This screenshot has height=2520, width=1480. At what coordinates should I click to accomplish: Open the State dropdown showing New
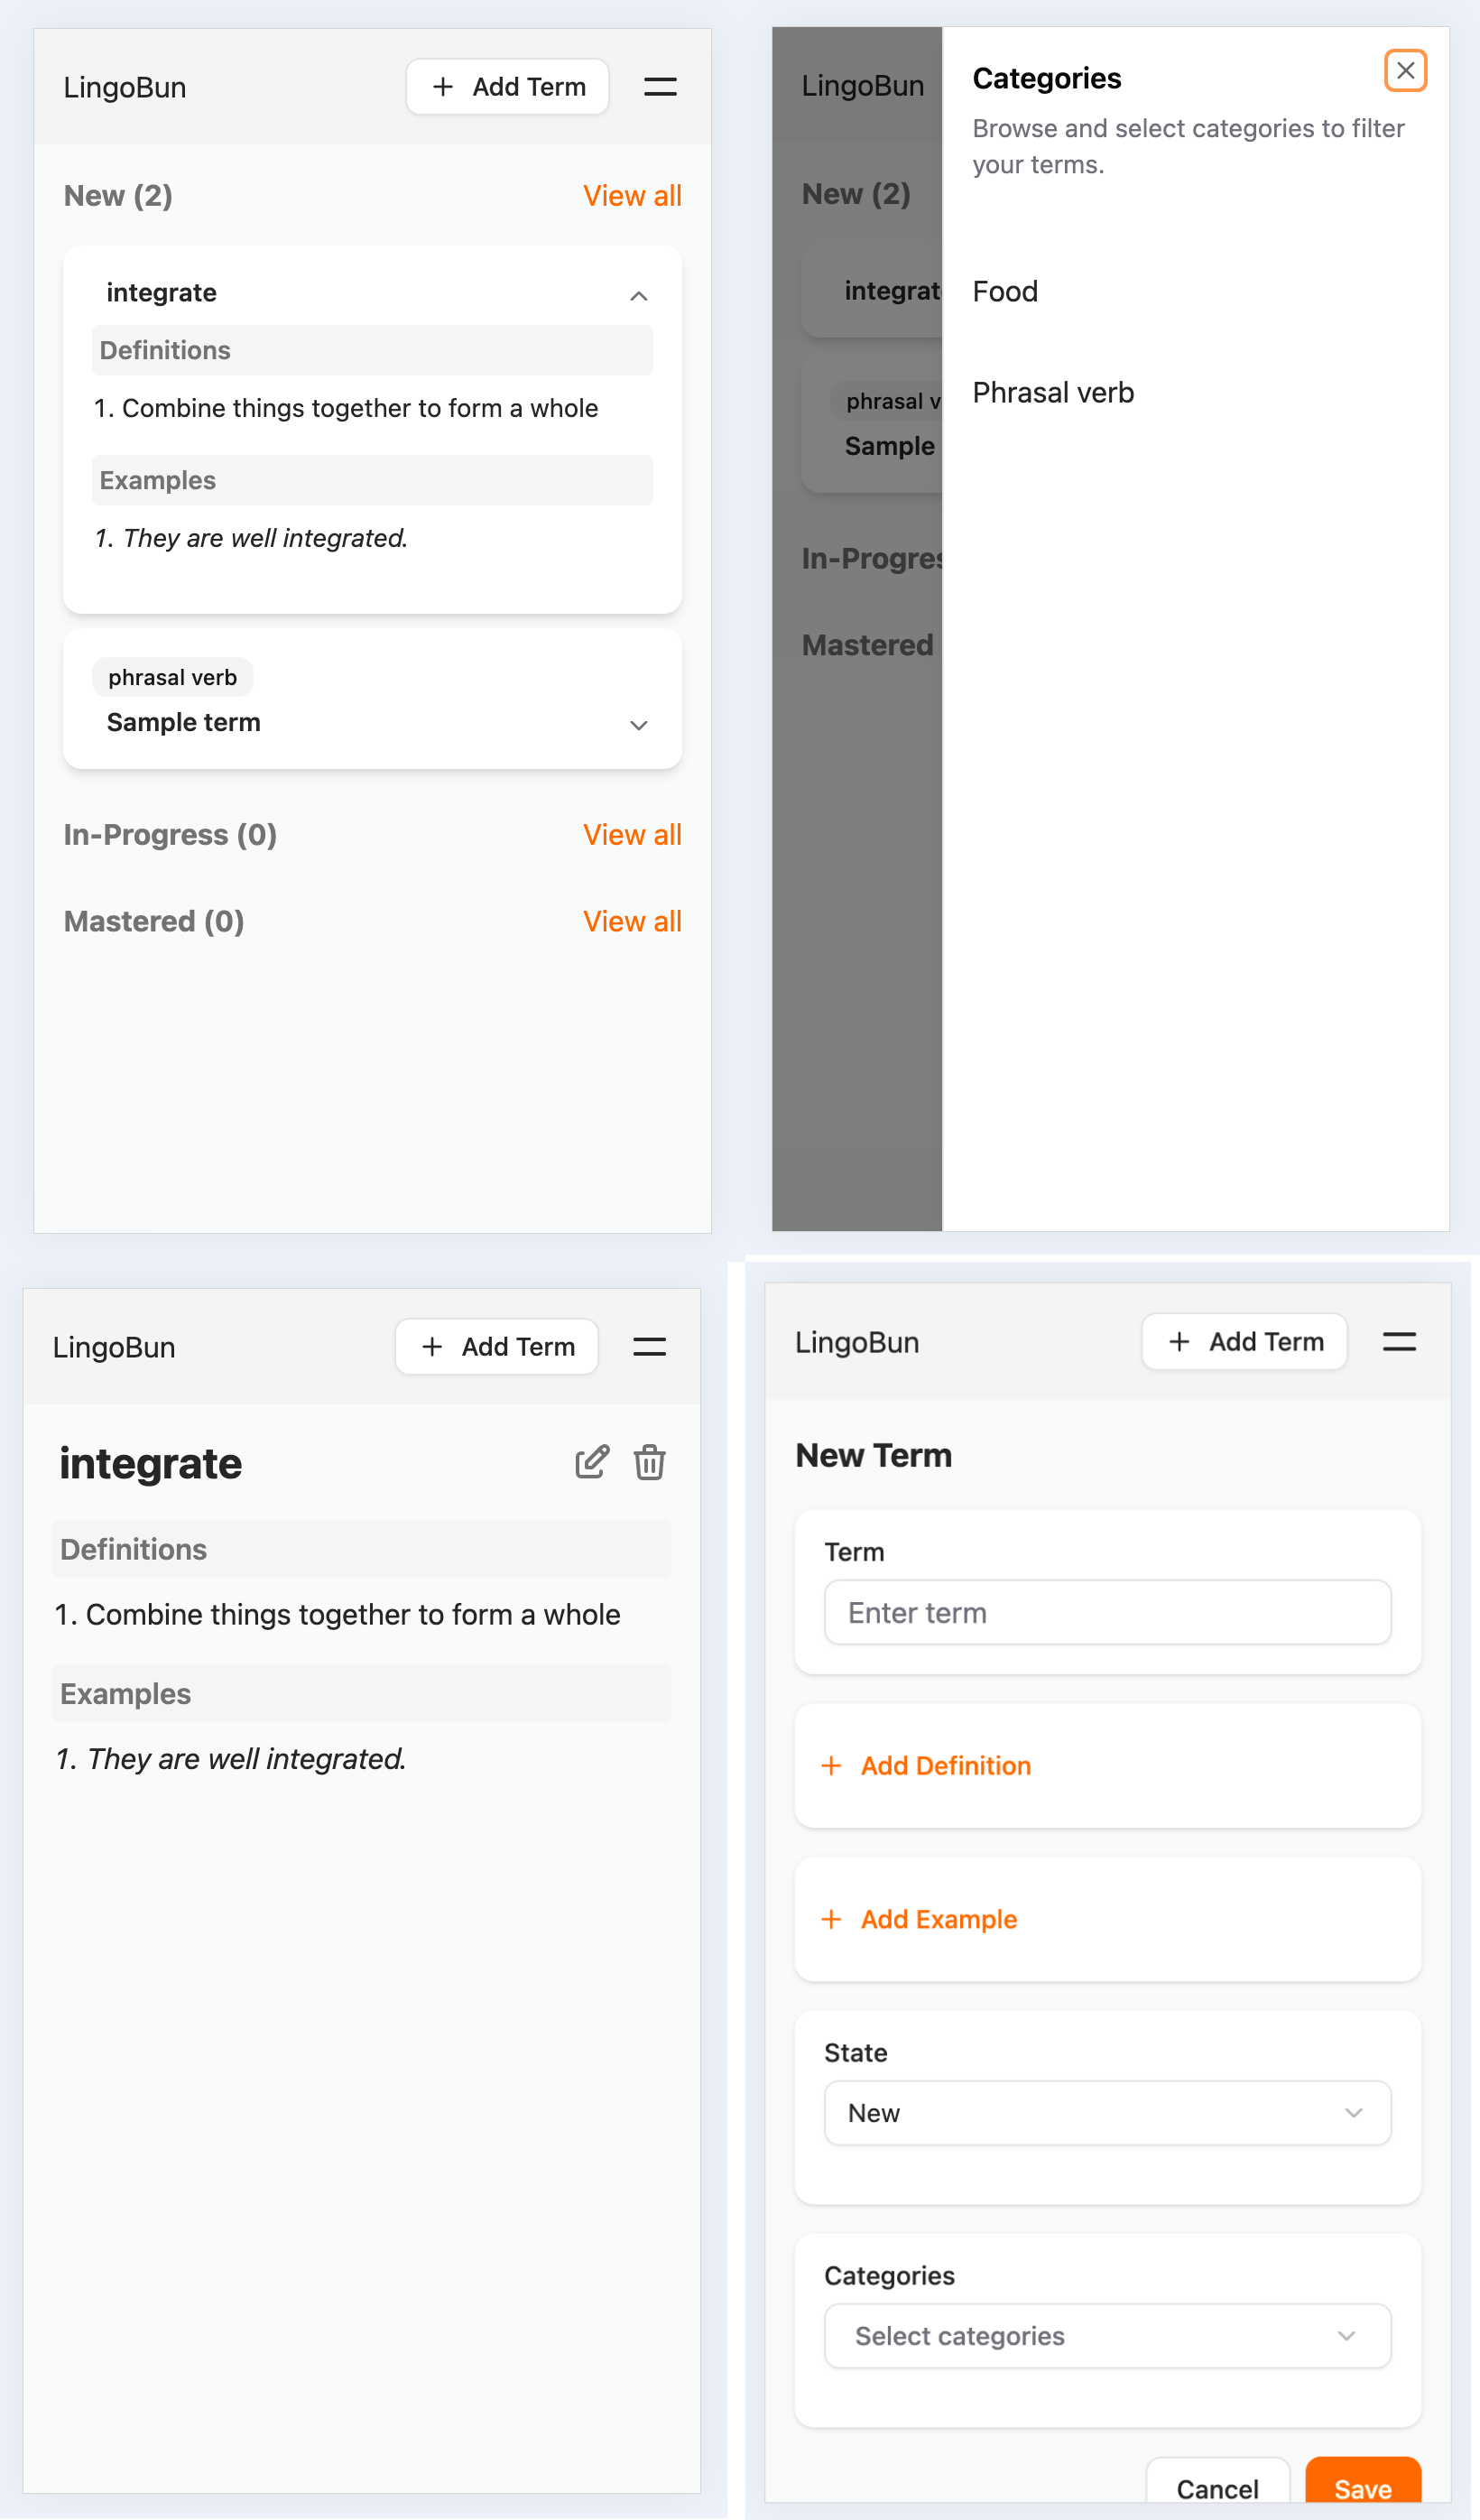click(1107, 2113)
